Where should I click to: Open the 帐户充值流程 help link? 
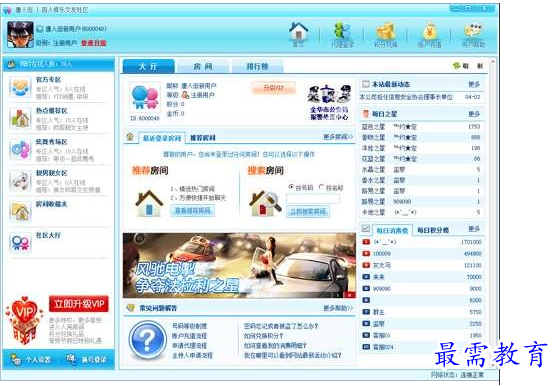pos(189,335)
